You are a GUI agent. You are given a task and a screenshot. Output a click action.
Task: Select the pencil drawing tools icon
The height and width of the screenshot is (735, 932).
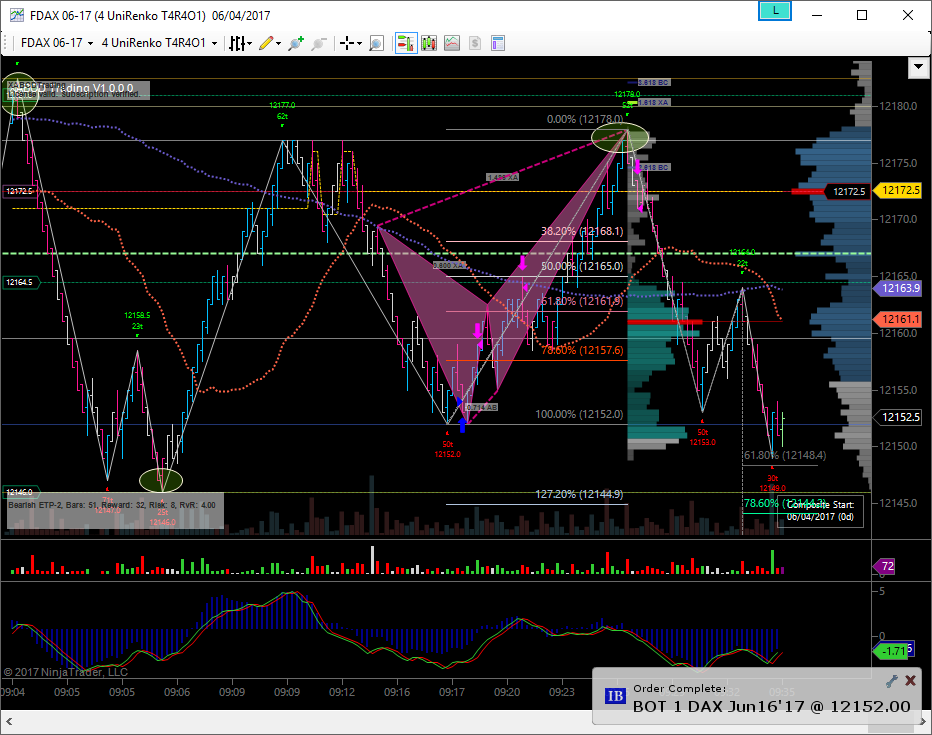point(266,43)
